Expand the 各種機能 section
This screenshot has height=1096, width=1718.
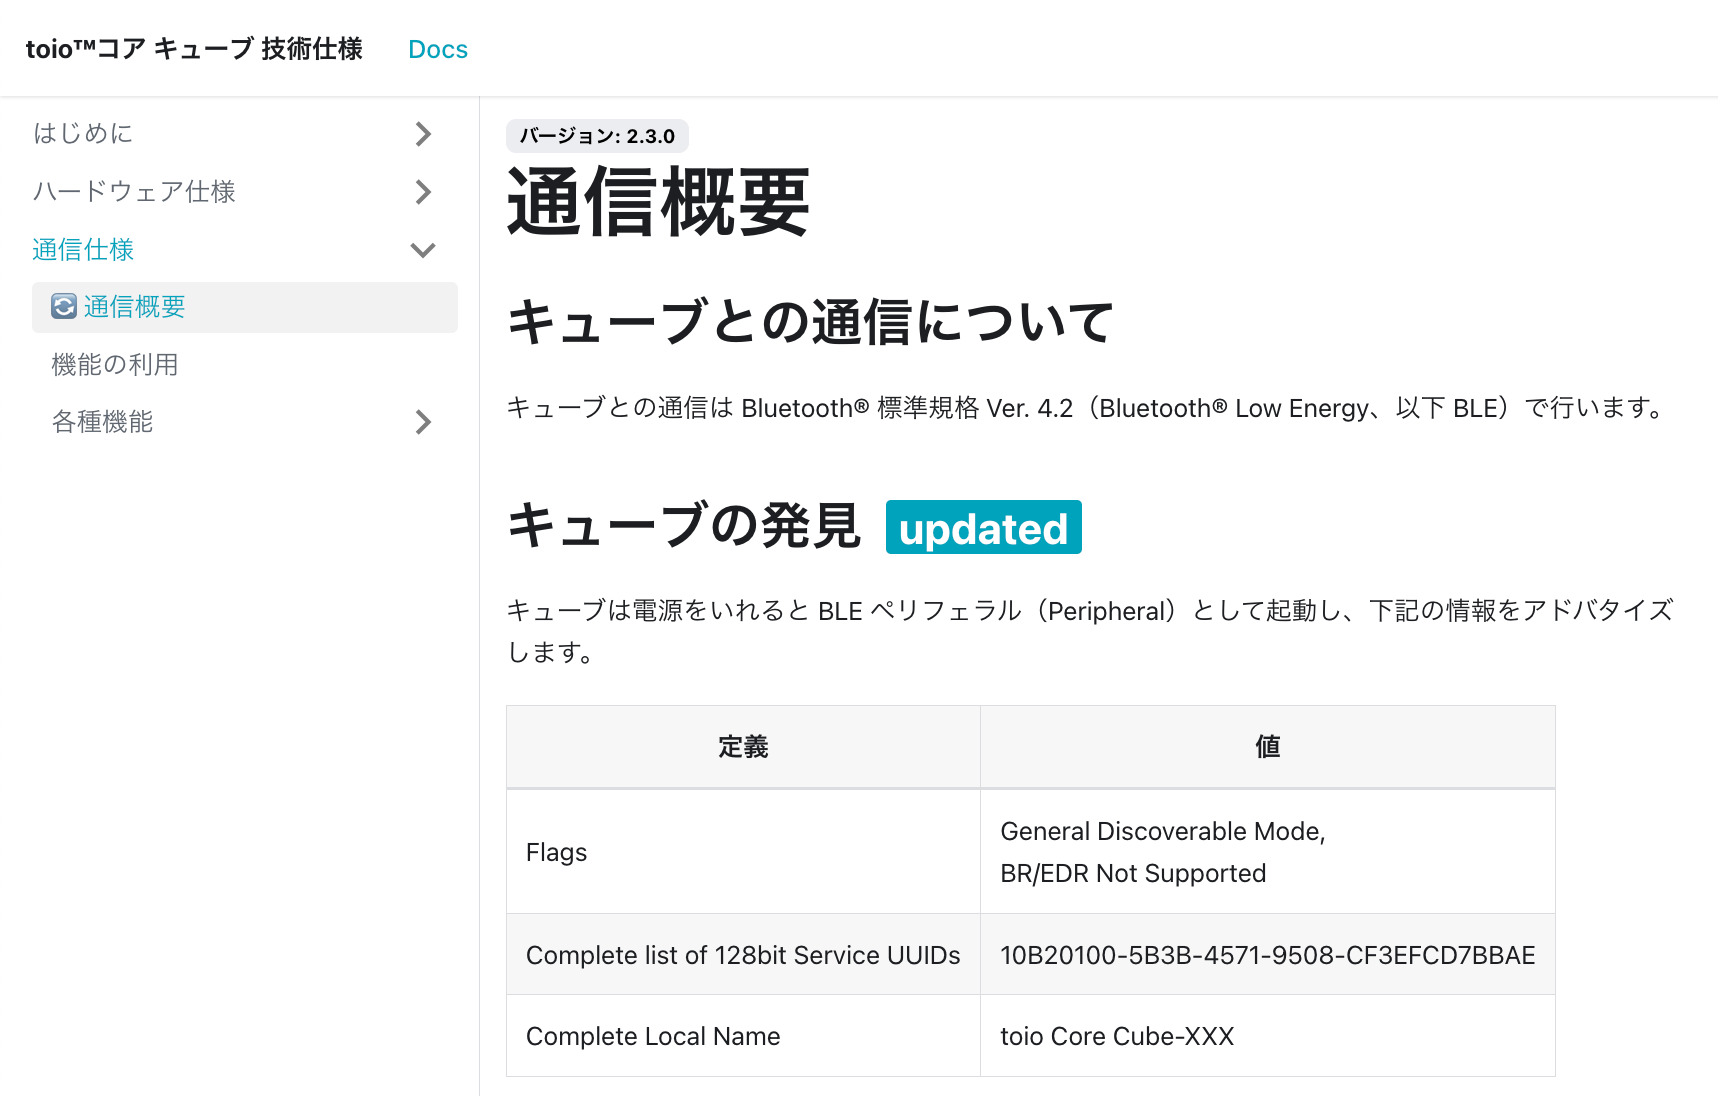pyautogui.click(x=422, y=421)
